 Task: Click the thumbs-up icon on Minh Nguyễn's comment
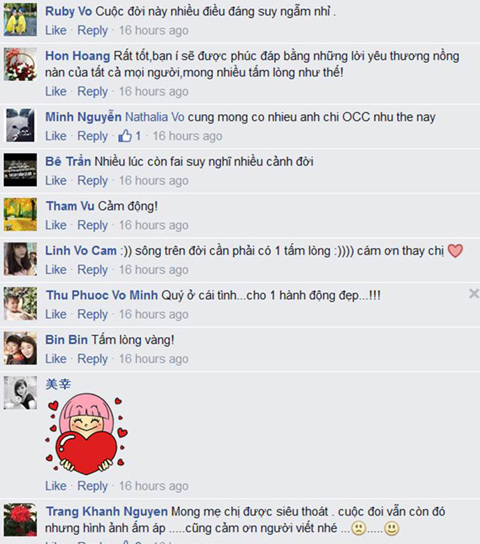tap(125, 136)
